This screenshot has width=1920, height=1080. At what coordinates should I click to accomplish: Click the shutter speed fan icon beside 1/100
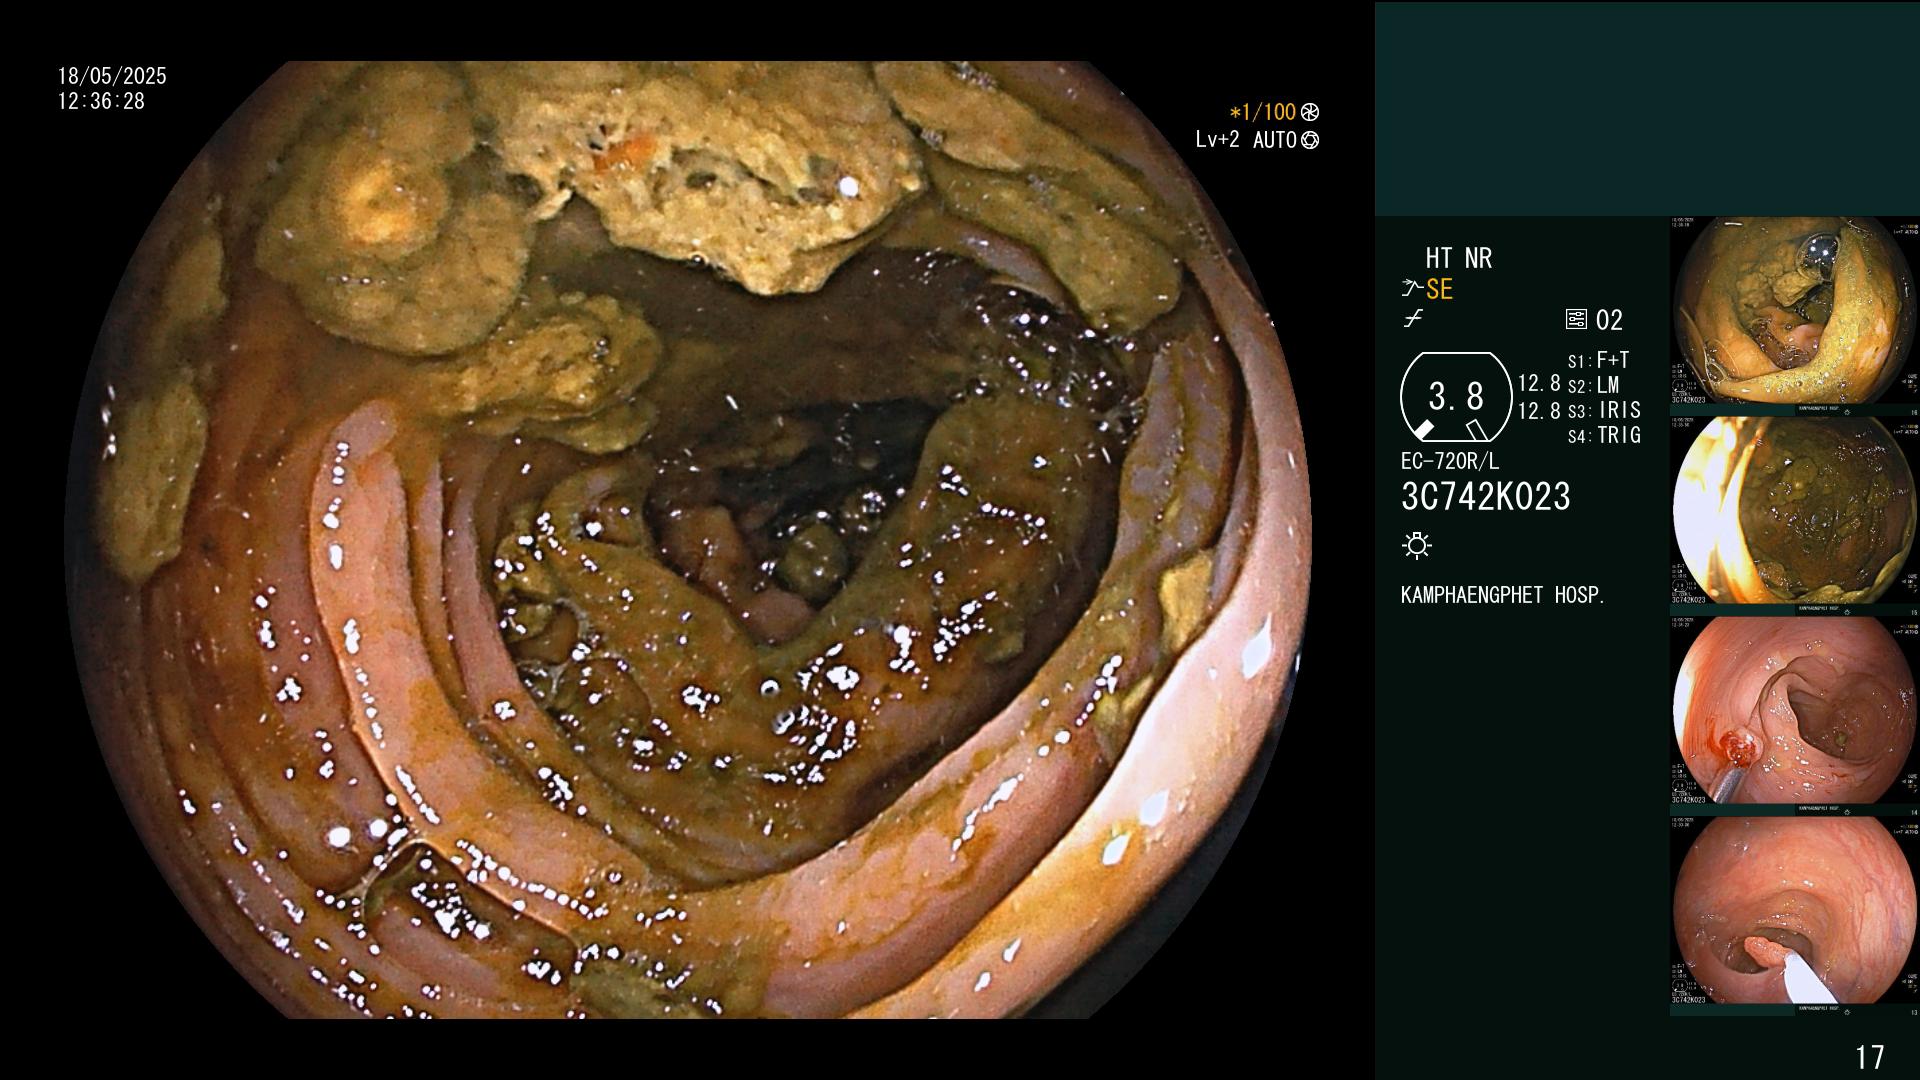[1310, 112]
